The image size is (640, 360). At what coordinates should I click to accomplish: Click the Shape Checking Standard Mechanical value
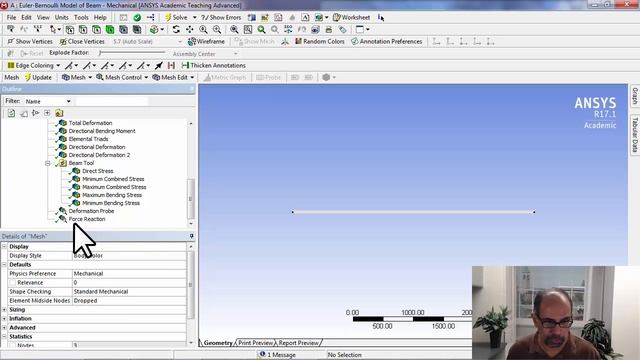click(129, 291)
